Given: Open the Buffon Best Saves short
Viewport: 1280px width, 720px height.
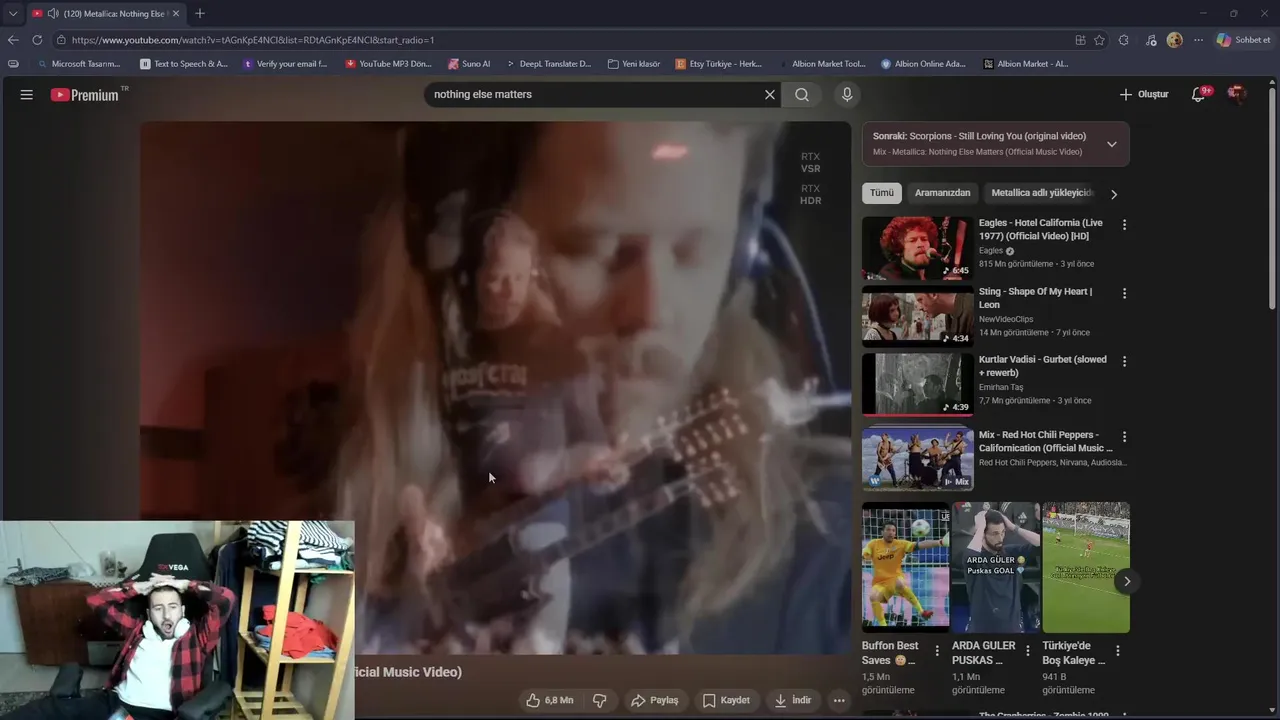Looking at the screenshot, I should 905,567.
